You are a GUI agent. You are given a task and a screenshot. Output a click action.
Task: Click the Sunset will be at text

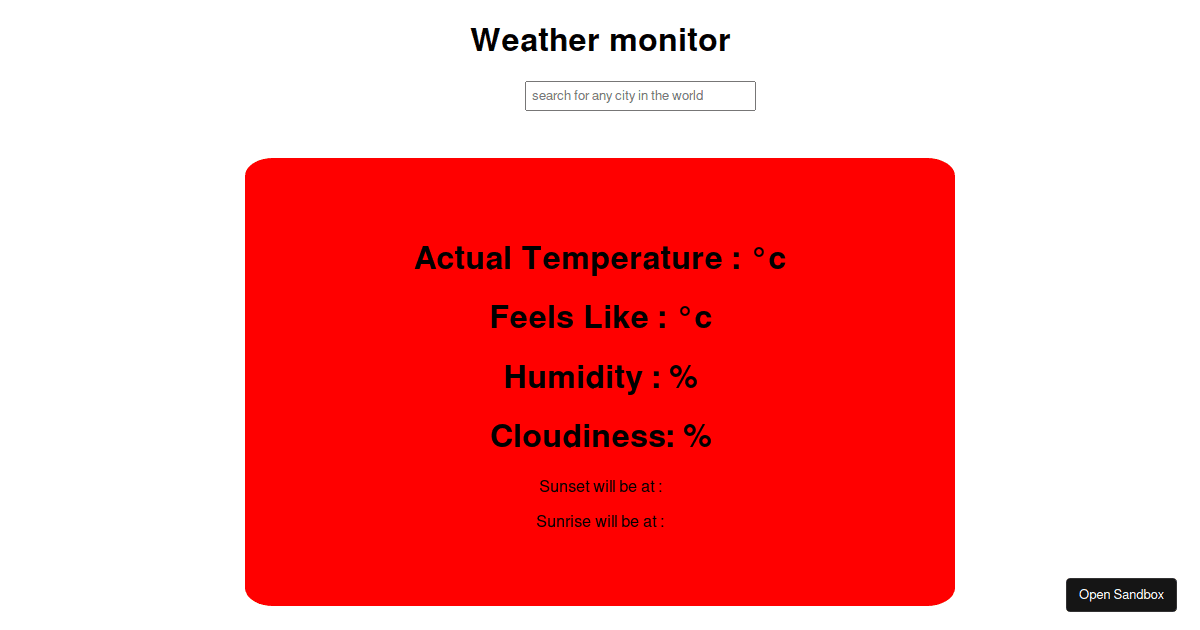(x=600, y=487)
